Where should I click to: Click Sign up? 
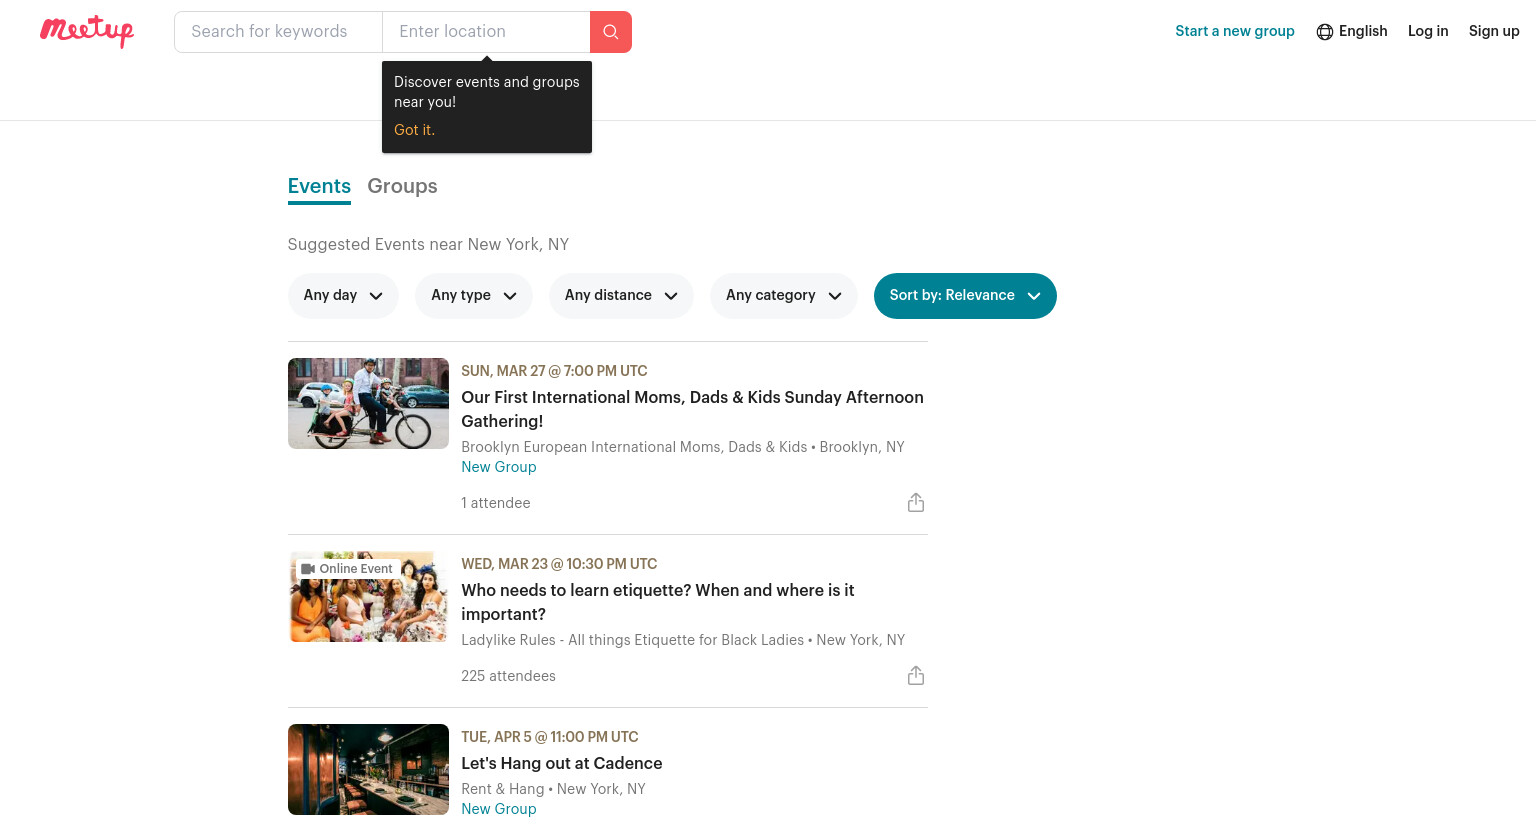coord(1494,31)
